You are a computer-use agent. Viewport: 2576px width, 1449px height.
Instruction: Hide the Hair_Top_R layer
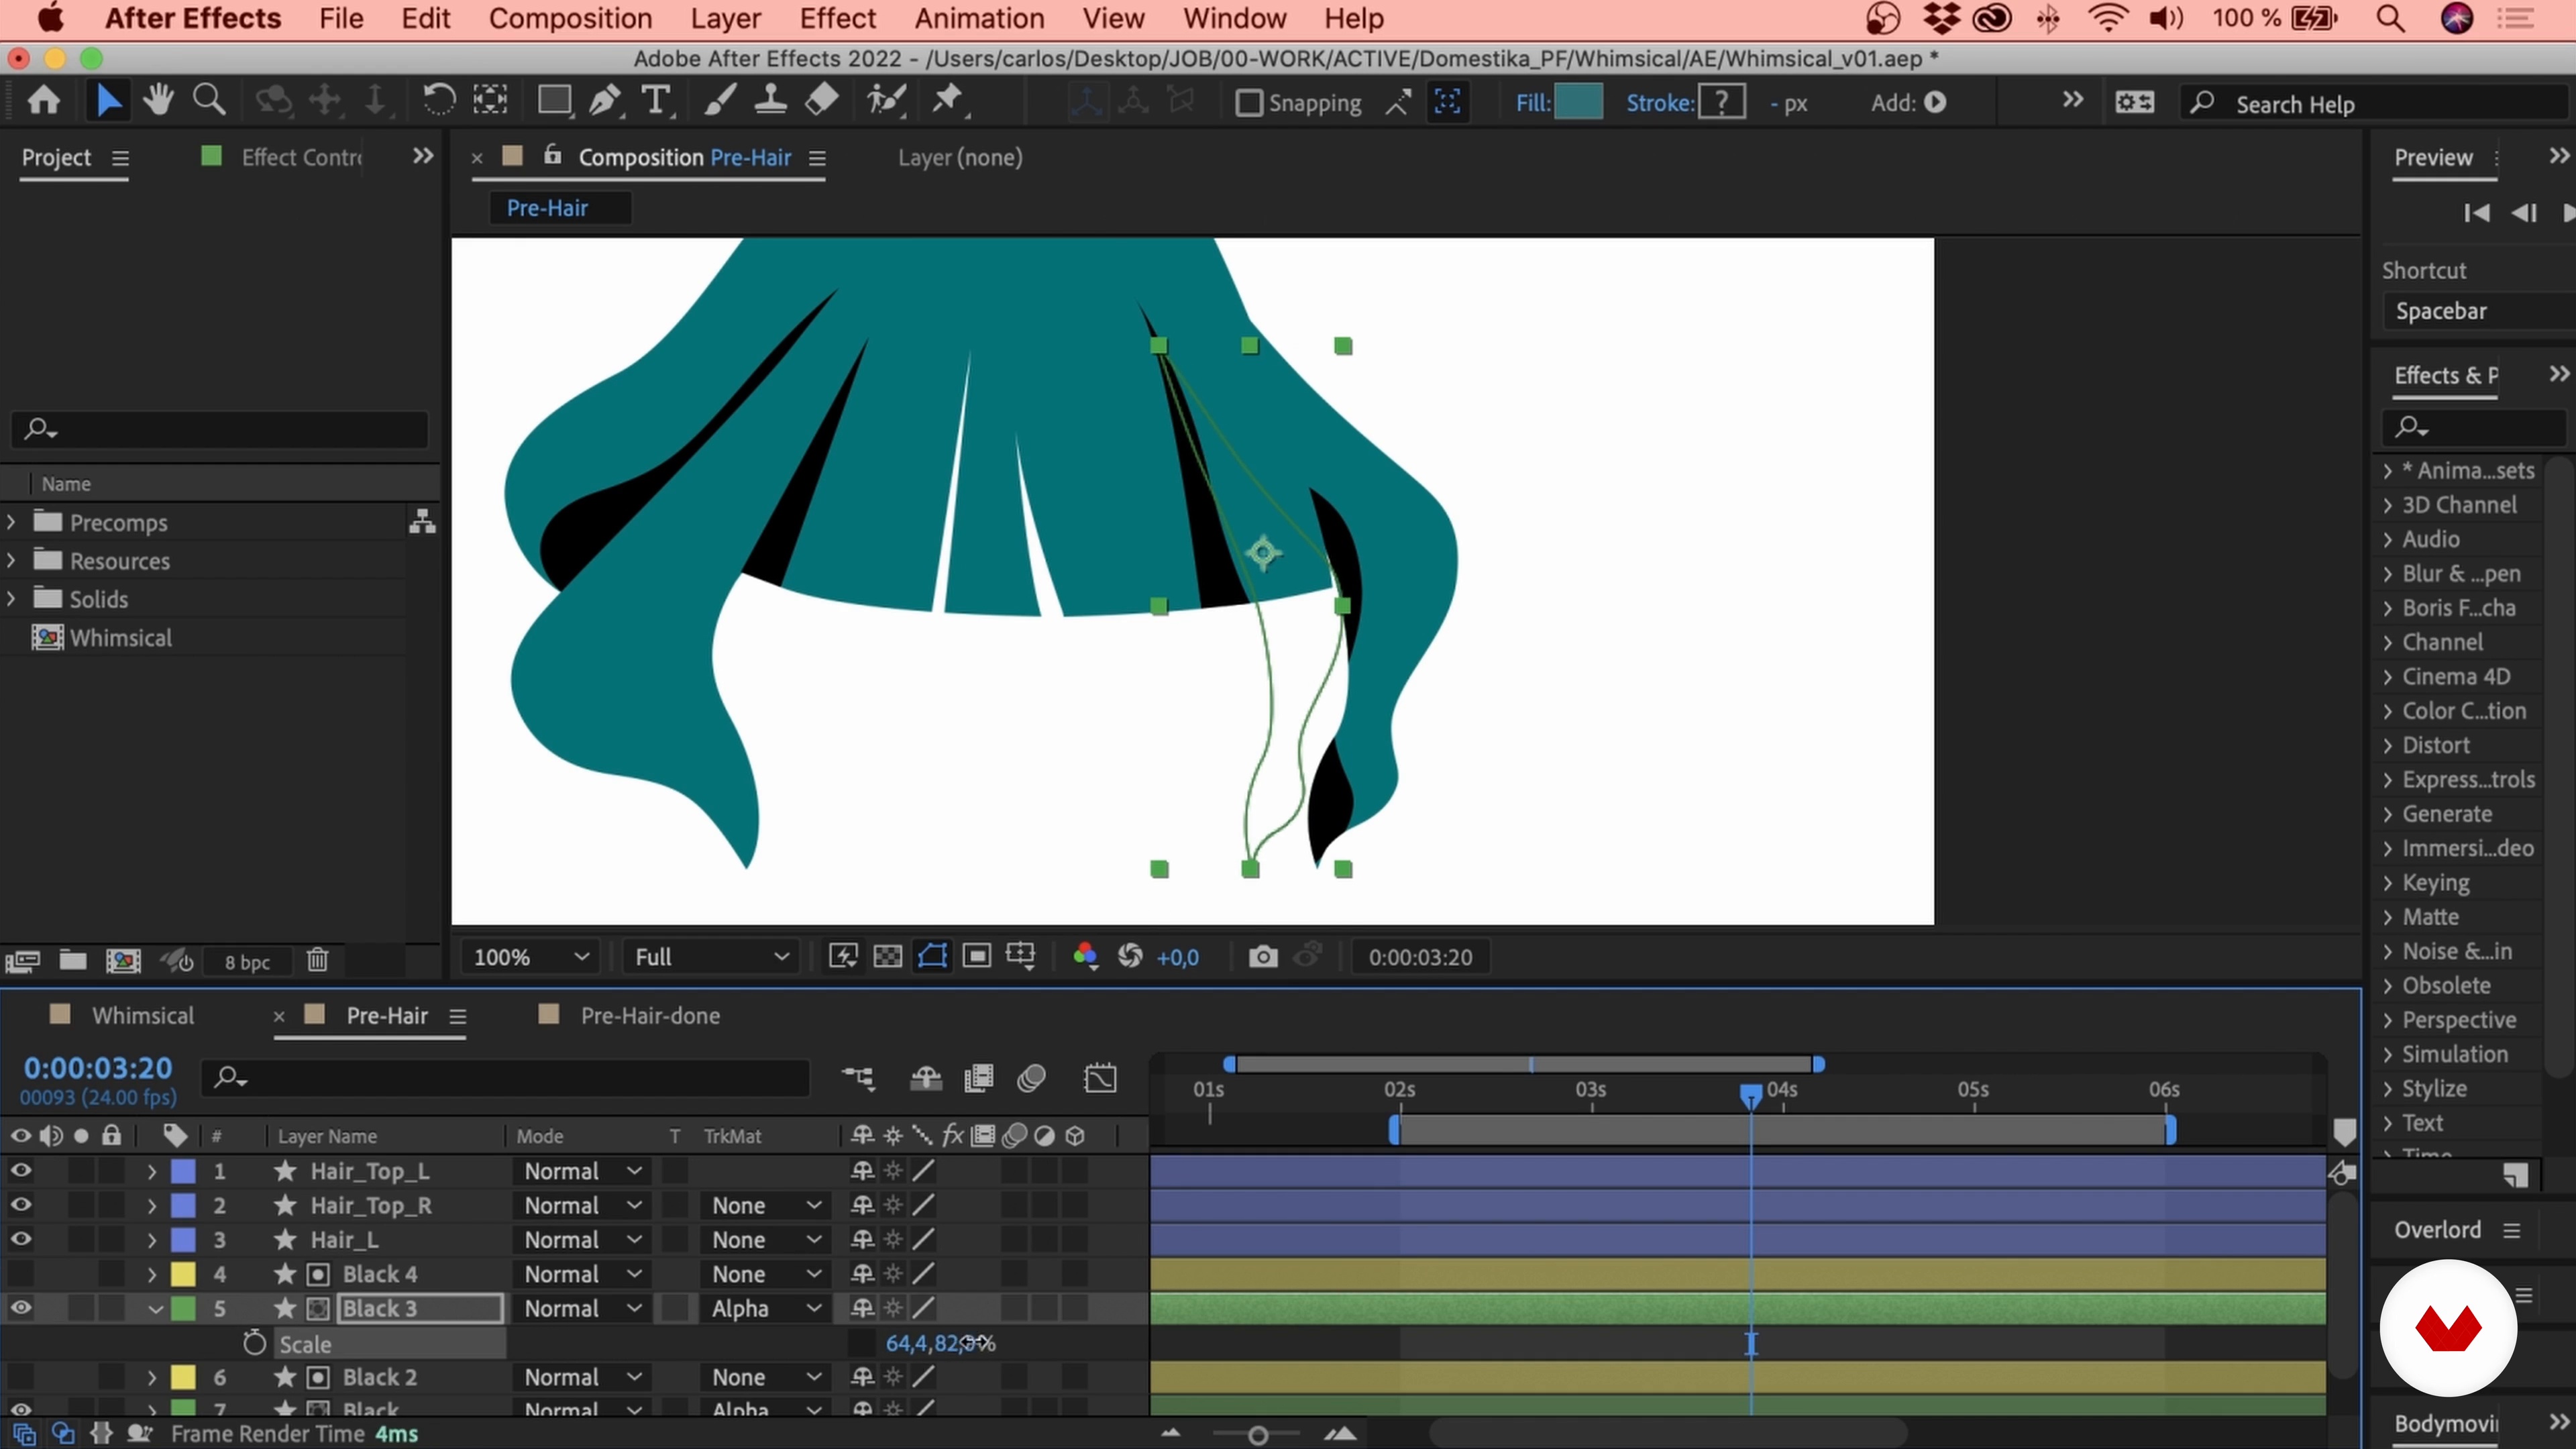pyautogui.click(x=20, y=1205)
